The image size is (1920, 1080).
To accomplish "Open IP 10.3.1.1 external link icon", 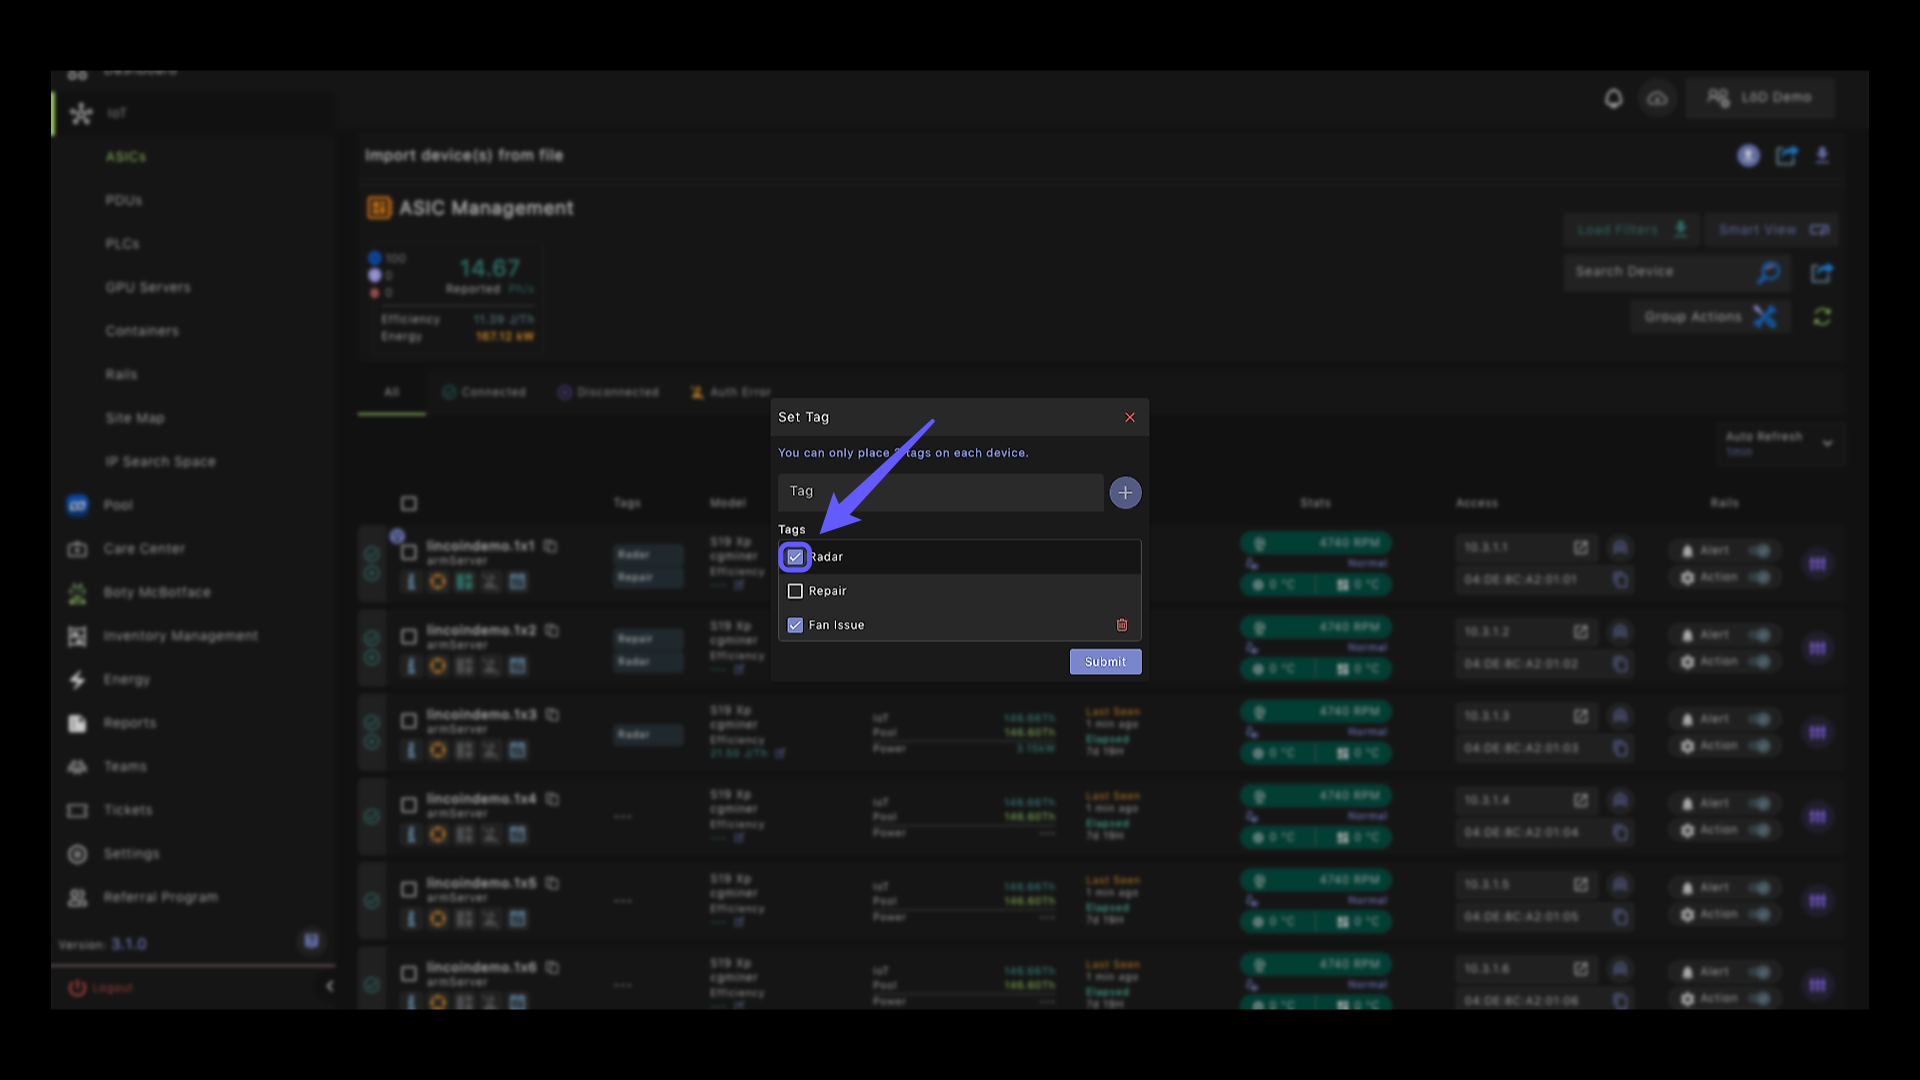I will click(1580, 548).
